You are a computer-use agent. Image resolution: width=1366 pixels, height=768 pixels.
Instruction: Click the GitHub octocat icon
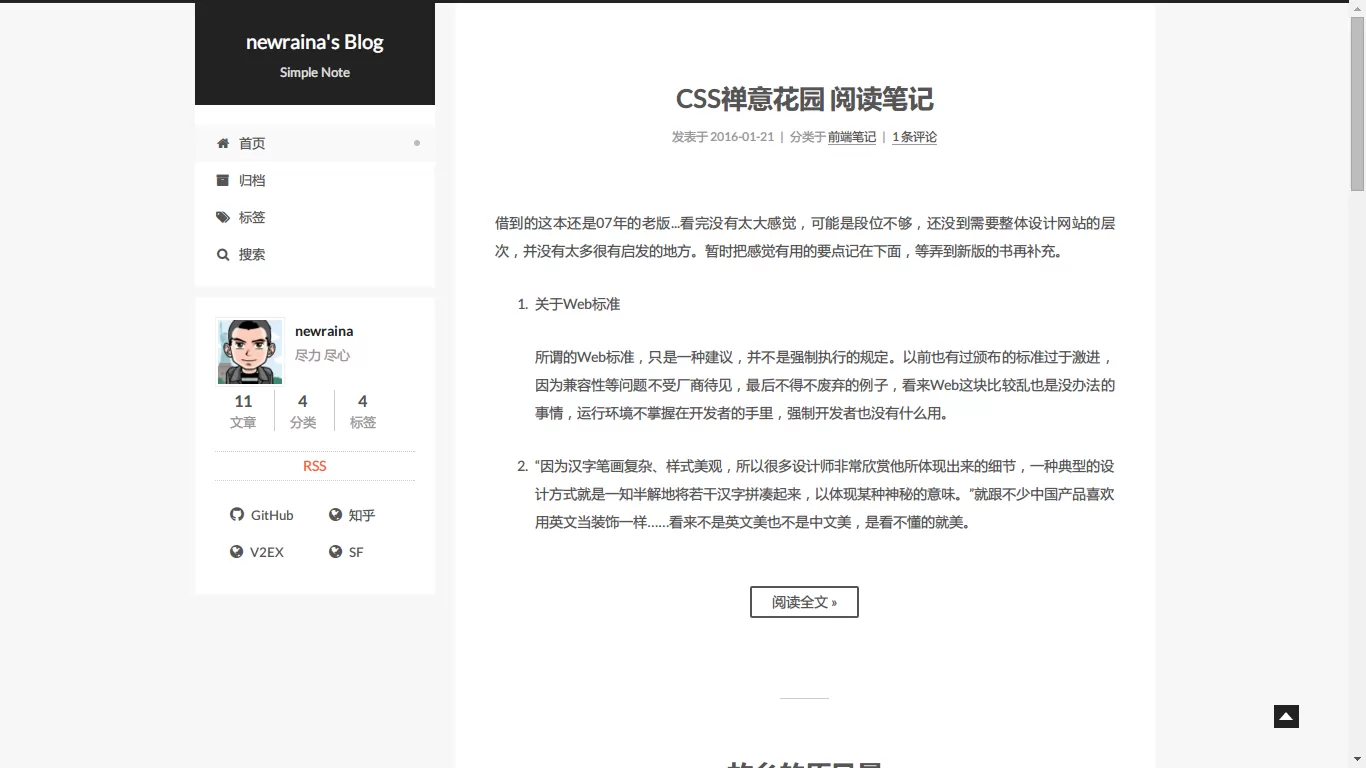[x=237, y=515]
